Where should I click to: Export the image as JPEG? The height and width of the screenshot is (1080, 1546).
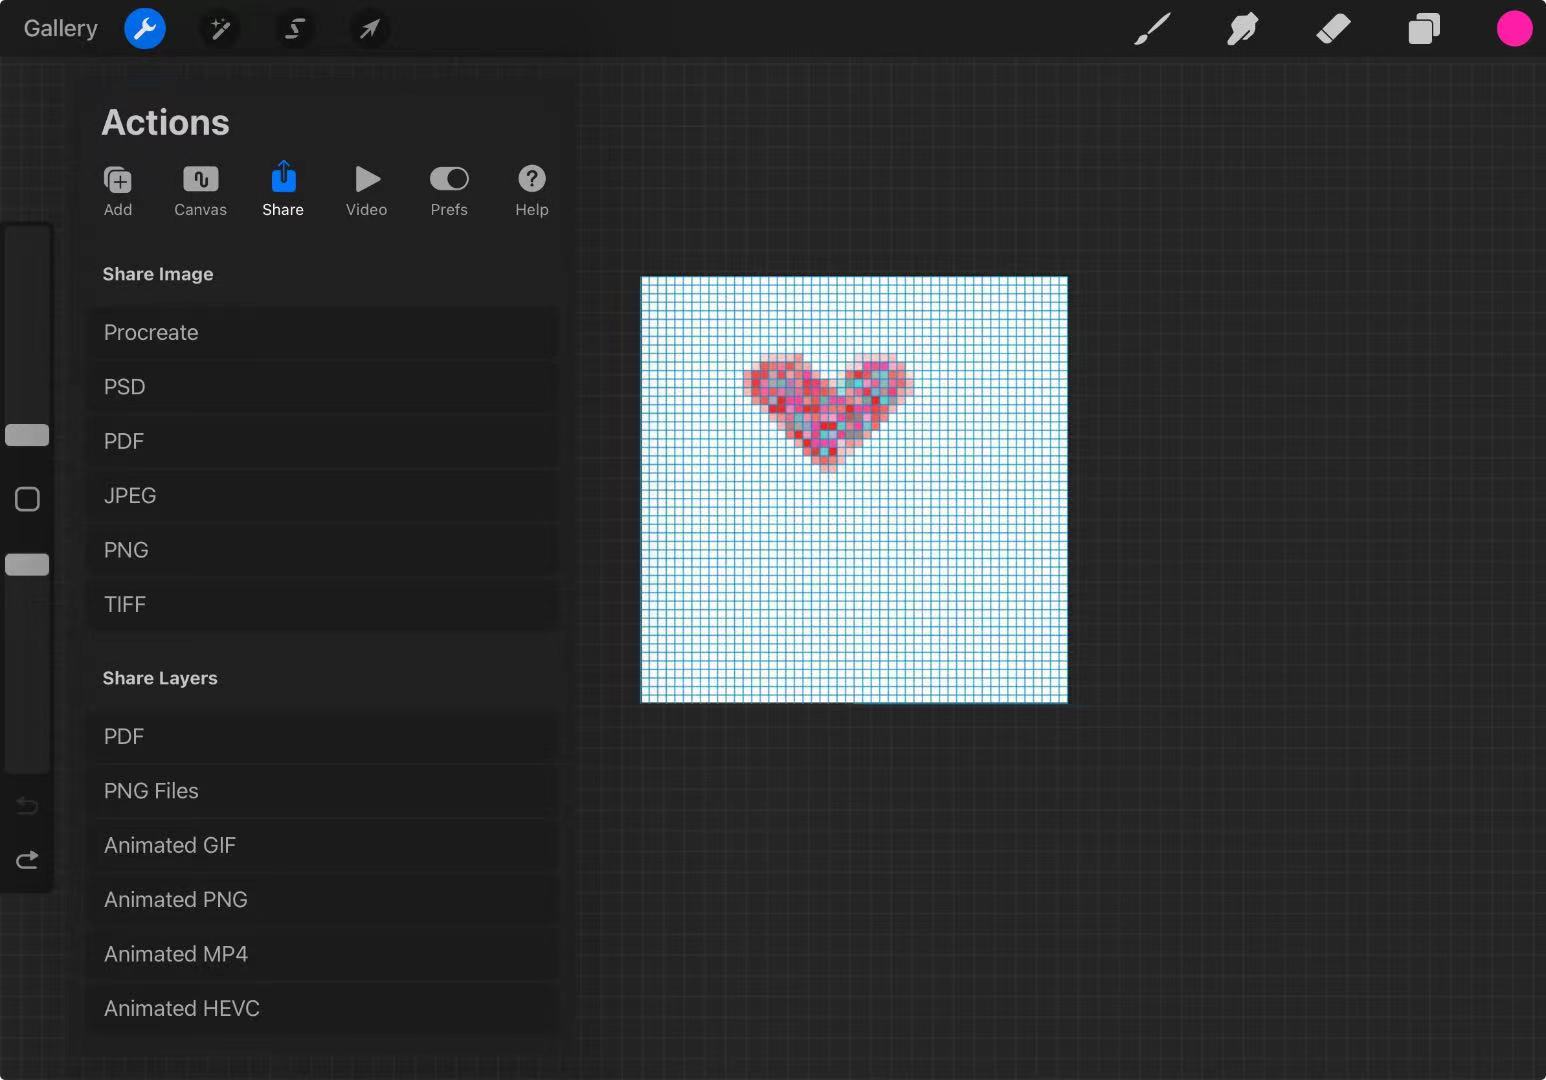[325, 496]
